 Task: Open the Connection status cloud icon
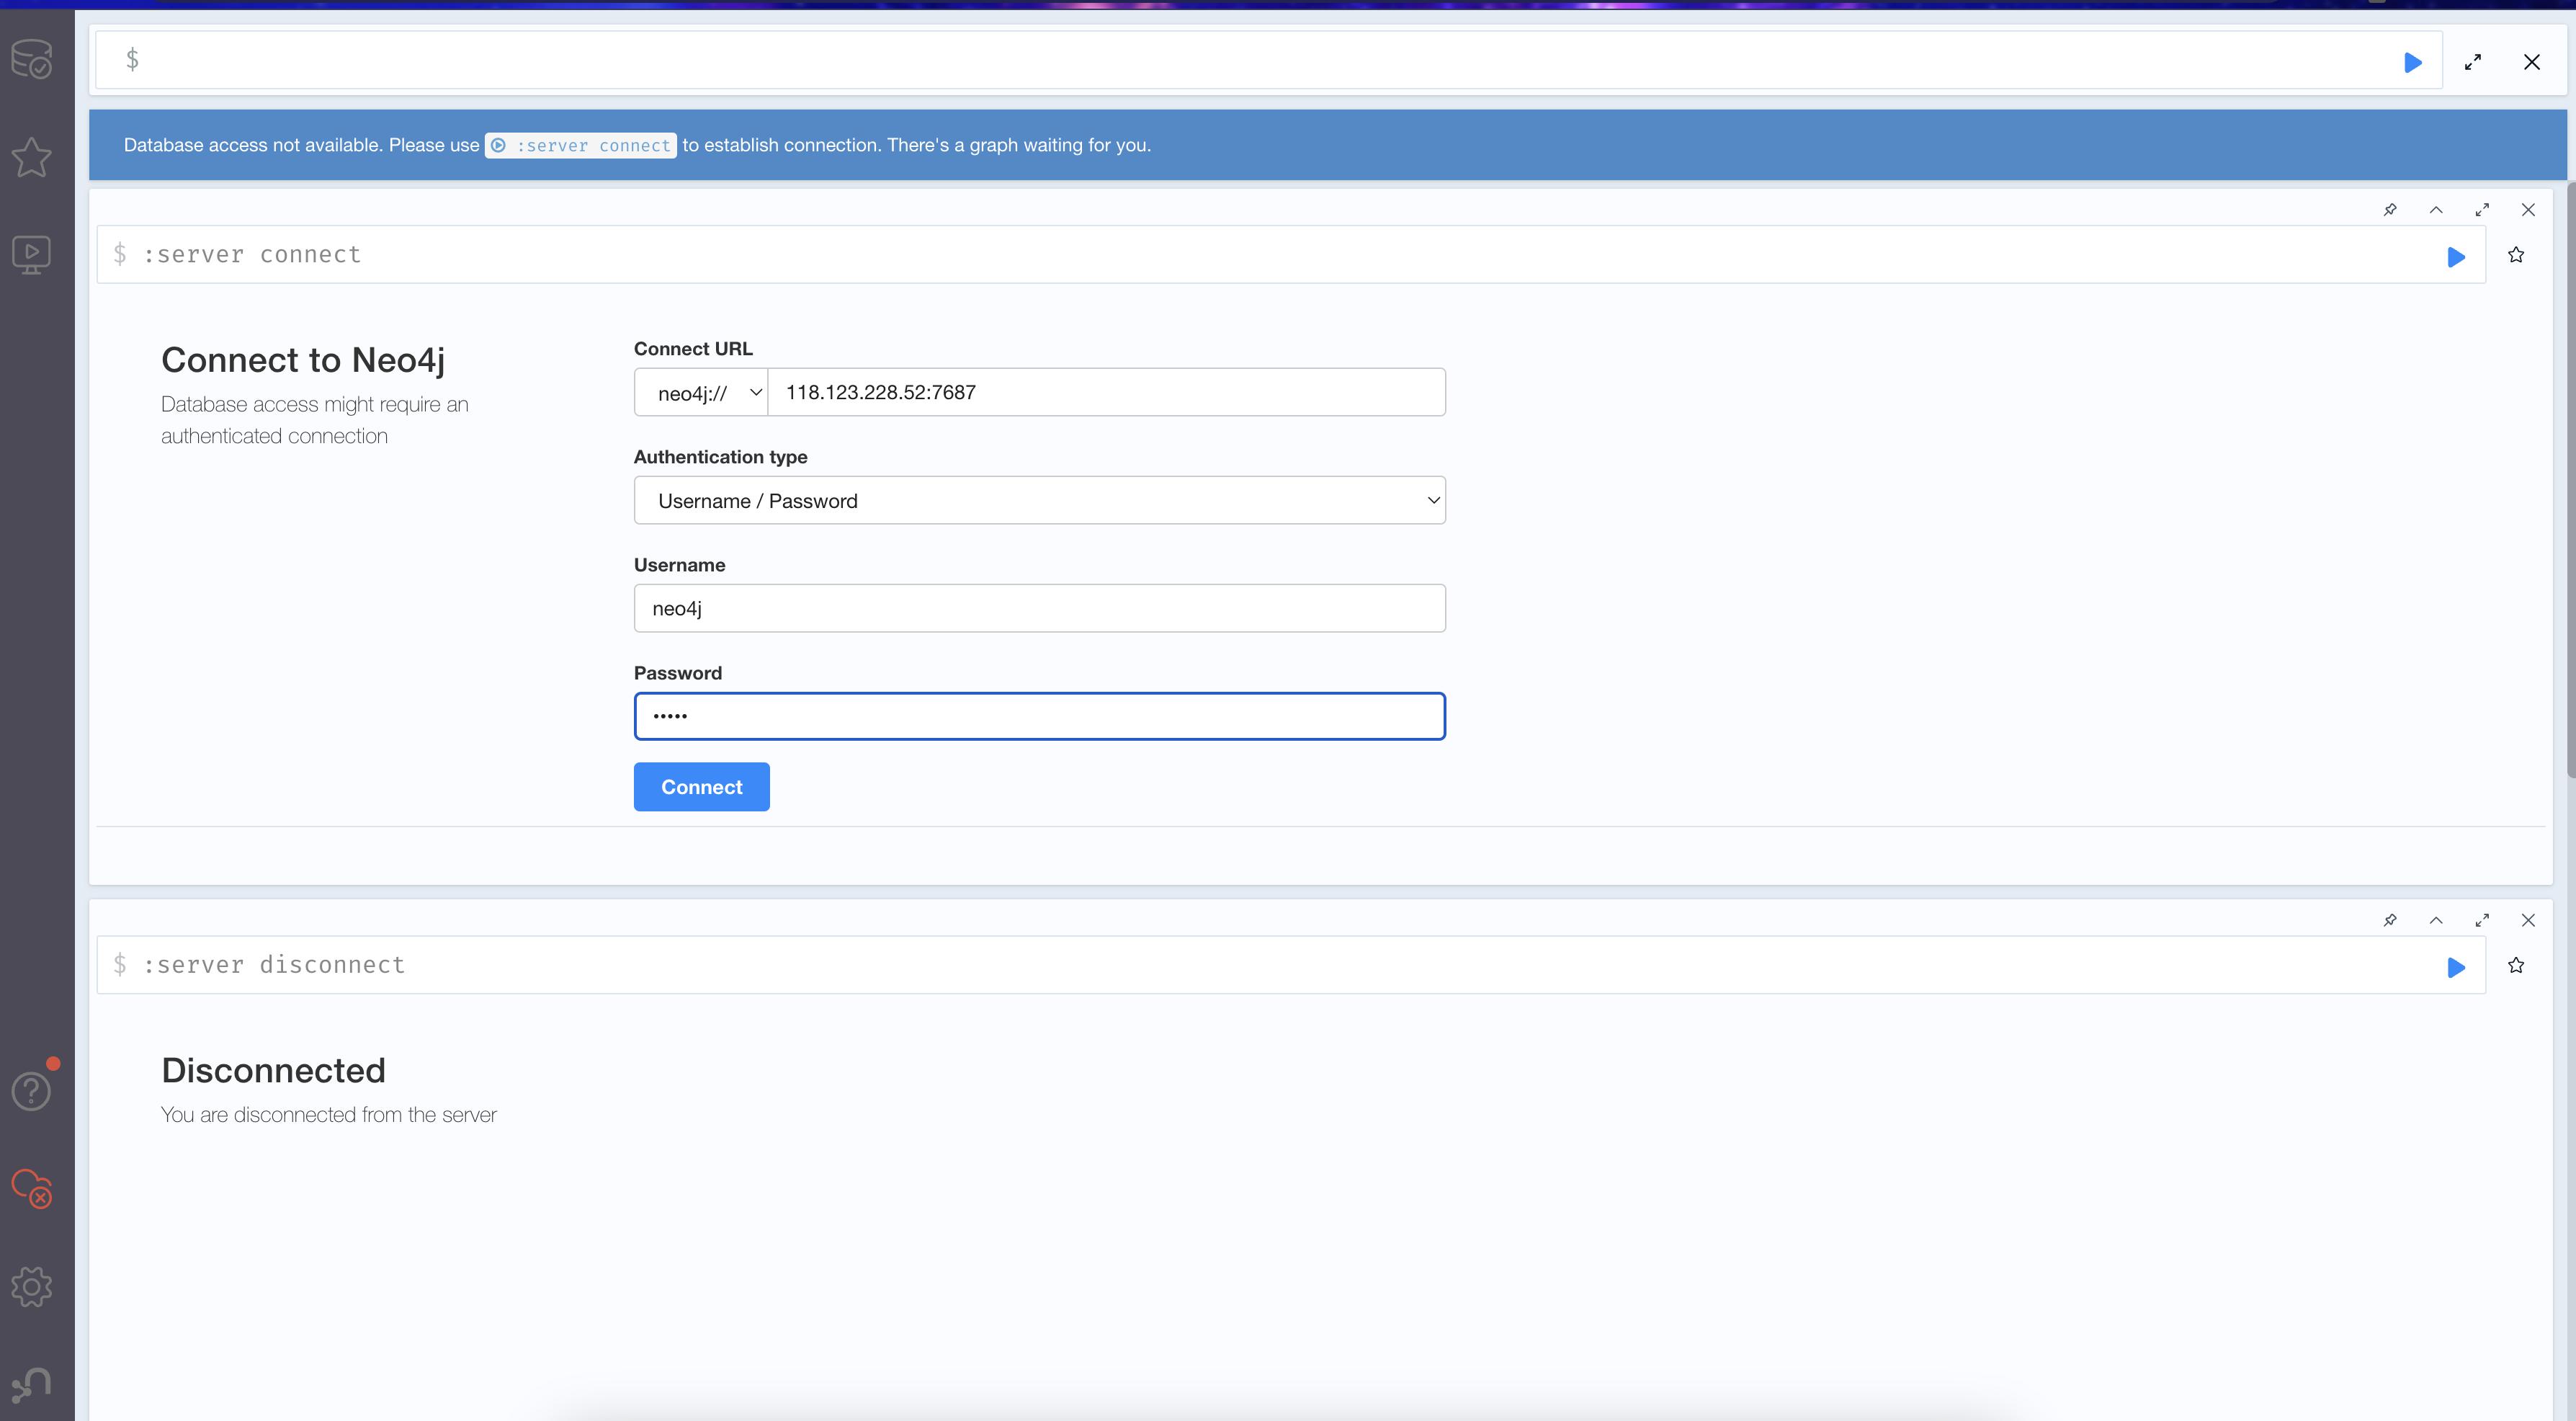click(32, 1188)
